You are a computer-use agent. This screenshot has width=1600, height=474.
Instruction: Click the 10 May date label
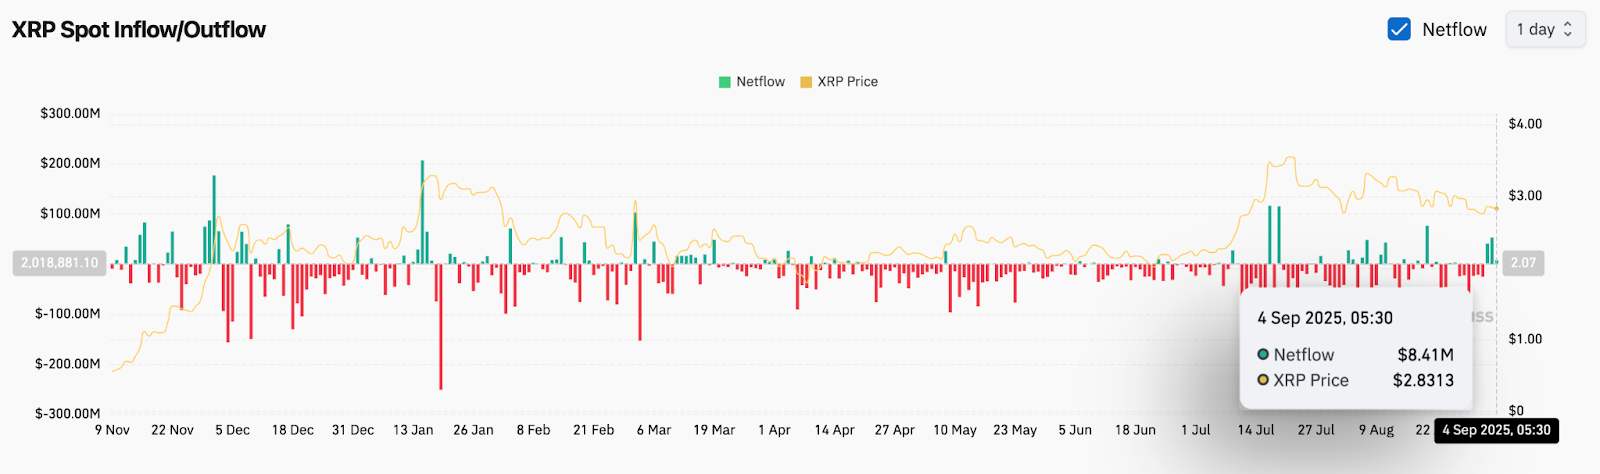point(955,430)
